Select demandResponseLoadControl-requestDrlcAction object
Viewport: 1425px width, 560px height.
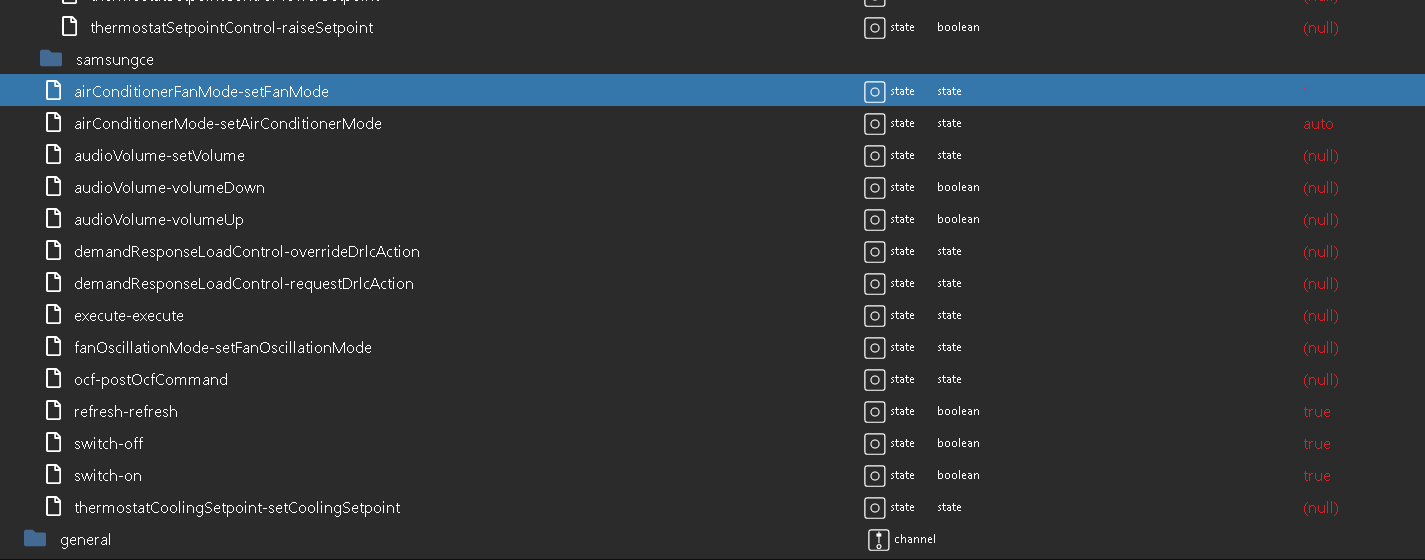pos(244,284)
